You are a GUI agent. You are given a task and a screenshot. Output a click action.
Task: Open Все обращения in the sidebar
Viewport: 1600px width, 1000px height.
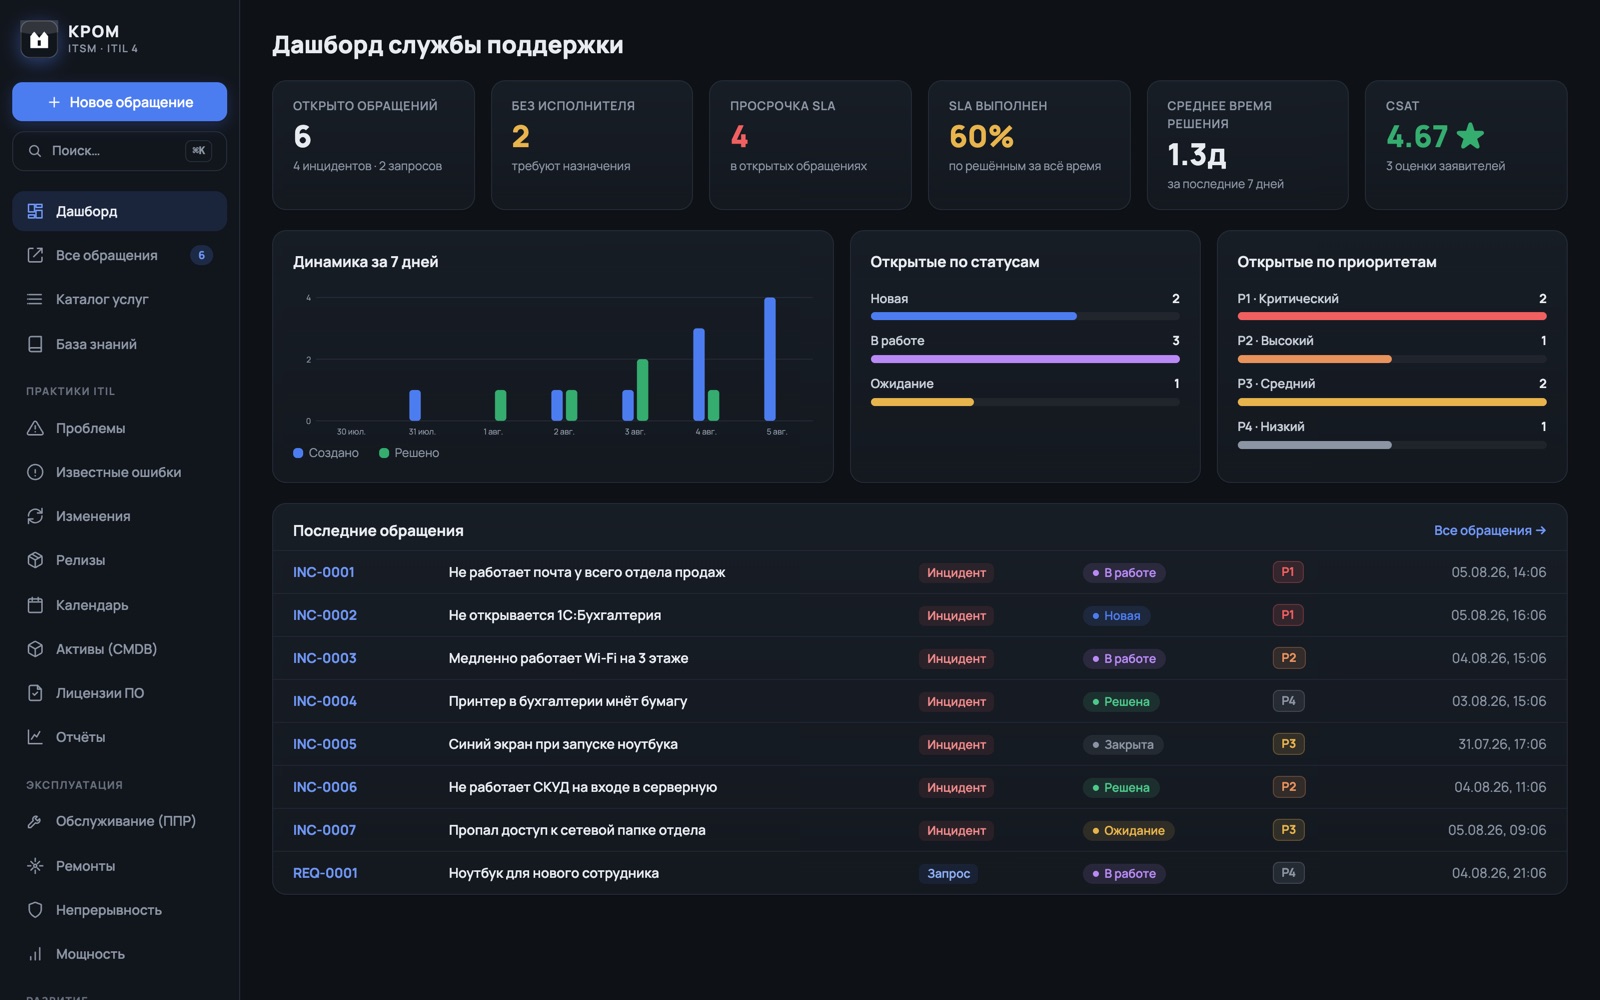pyautogui.click(x=119, y=255)
